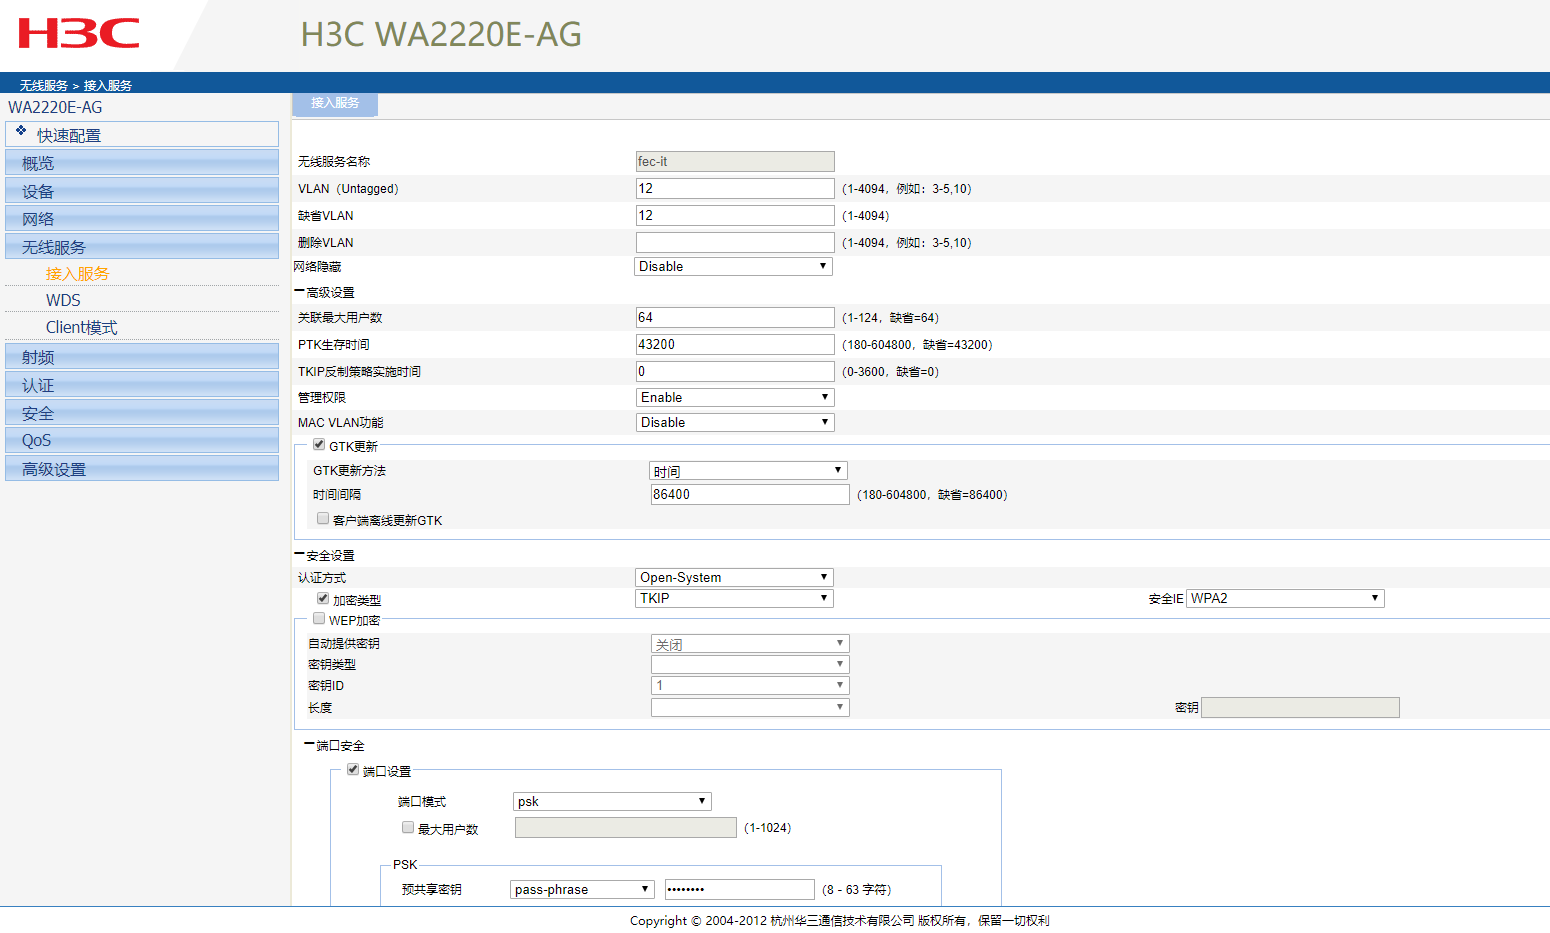The width and height of the screenshot is (1550, 933).
Task: Open the 设备 sidebar menu
Action: 142,191
